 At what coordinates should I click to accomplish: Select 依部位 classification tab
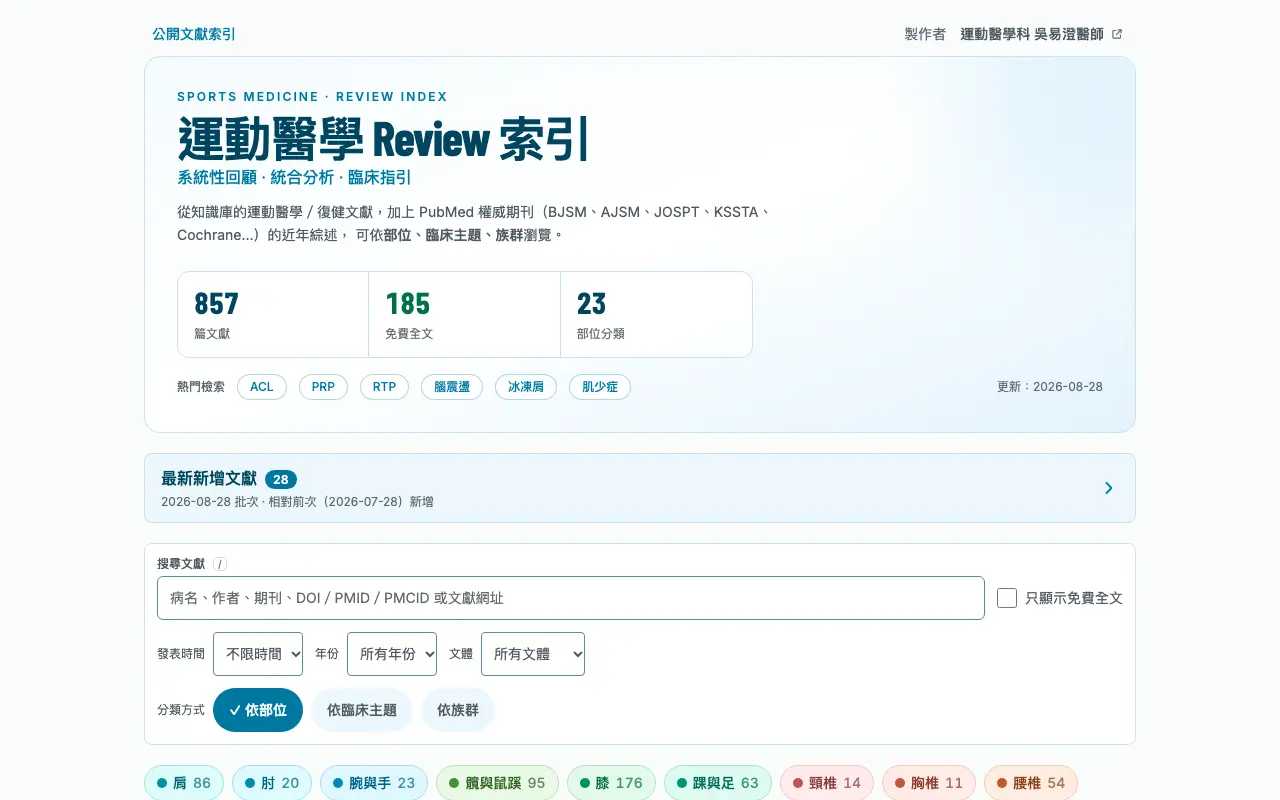(x=258, y=710)
